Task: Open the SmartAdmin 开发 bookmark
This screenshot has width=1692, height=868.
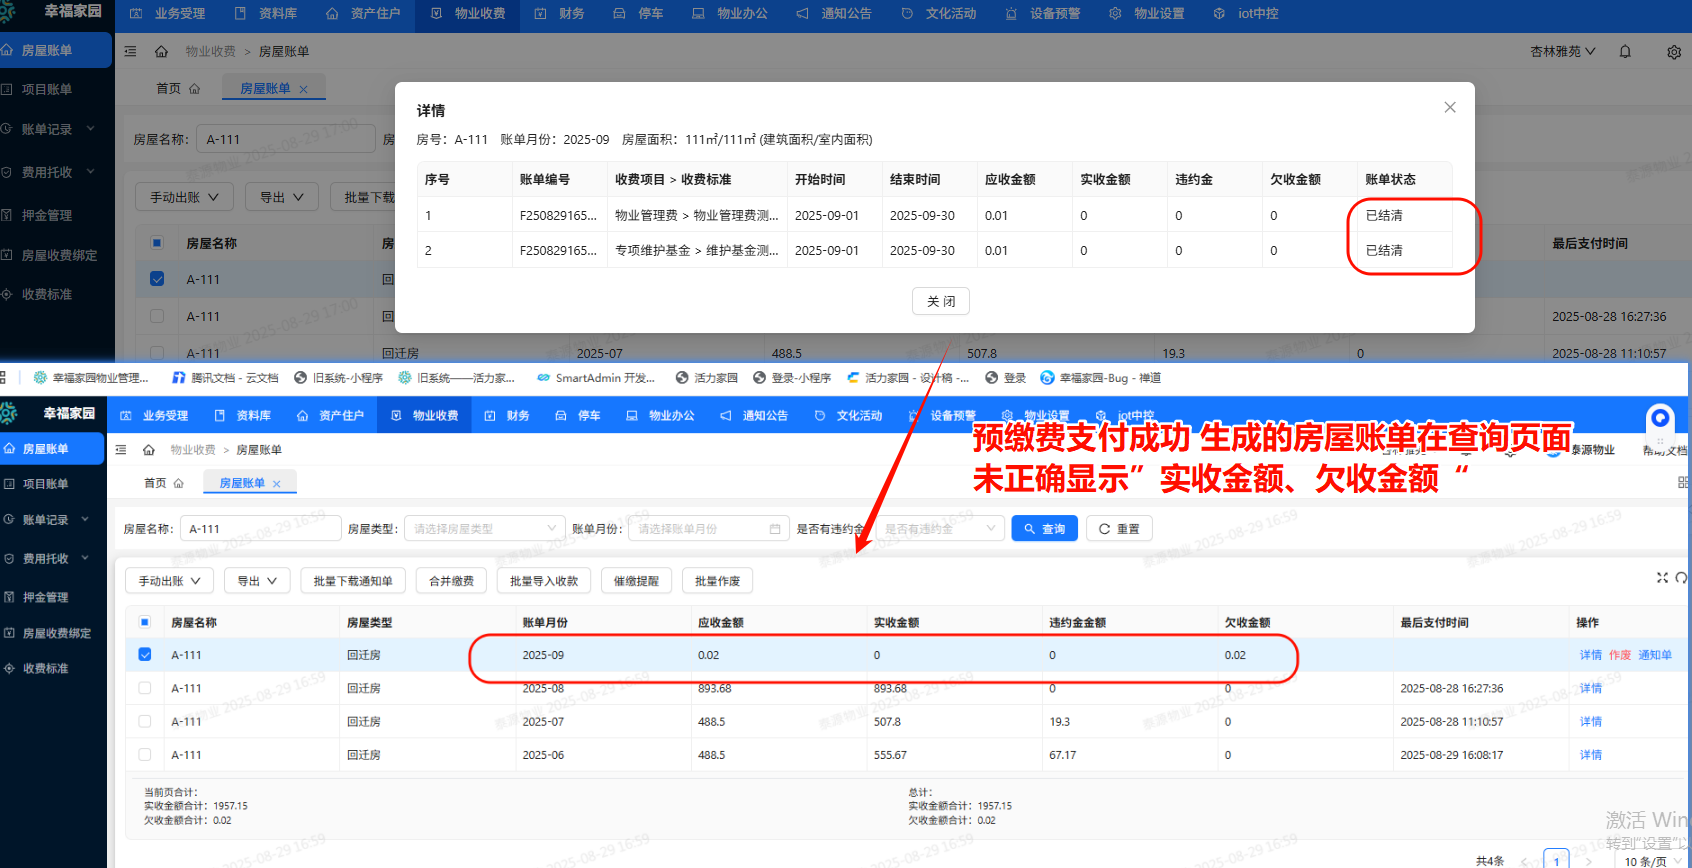Action: coord(596,378)
